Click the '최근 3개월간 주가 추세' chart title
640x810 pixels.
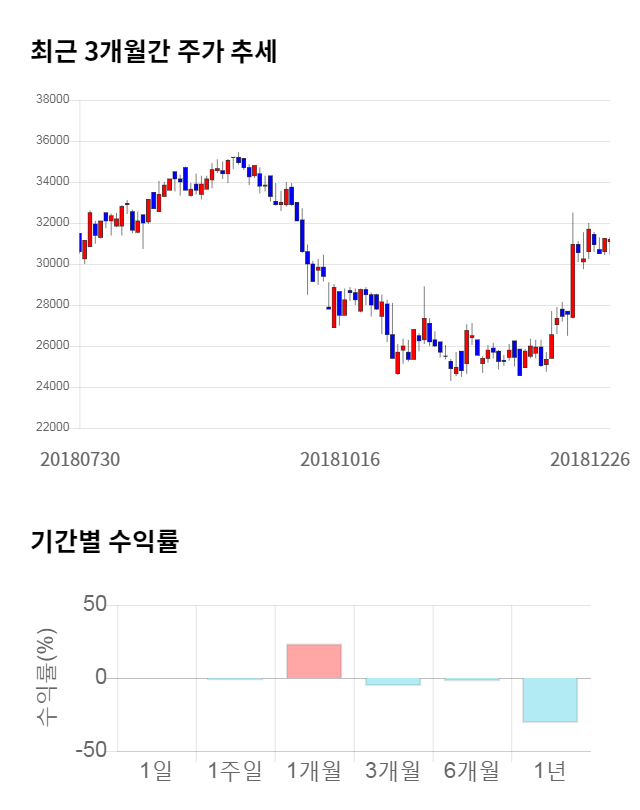[x=154, y=52]
